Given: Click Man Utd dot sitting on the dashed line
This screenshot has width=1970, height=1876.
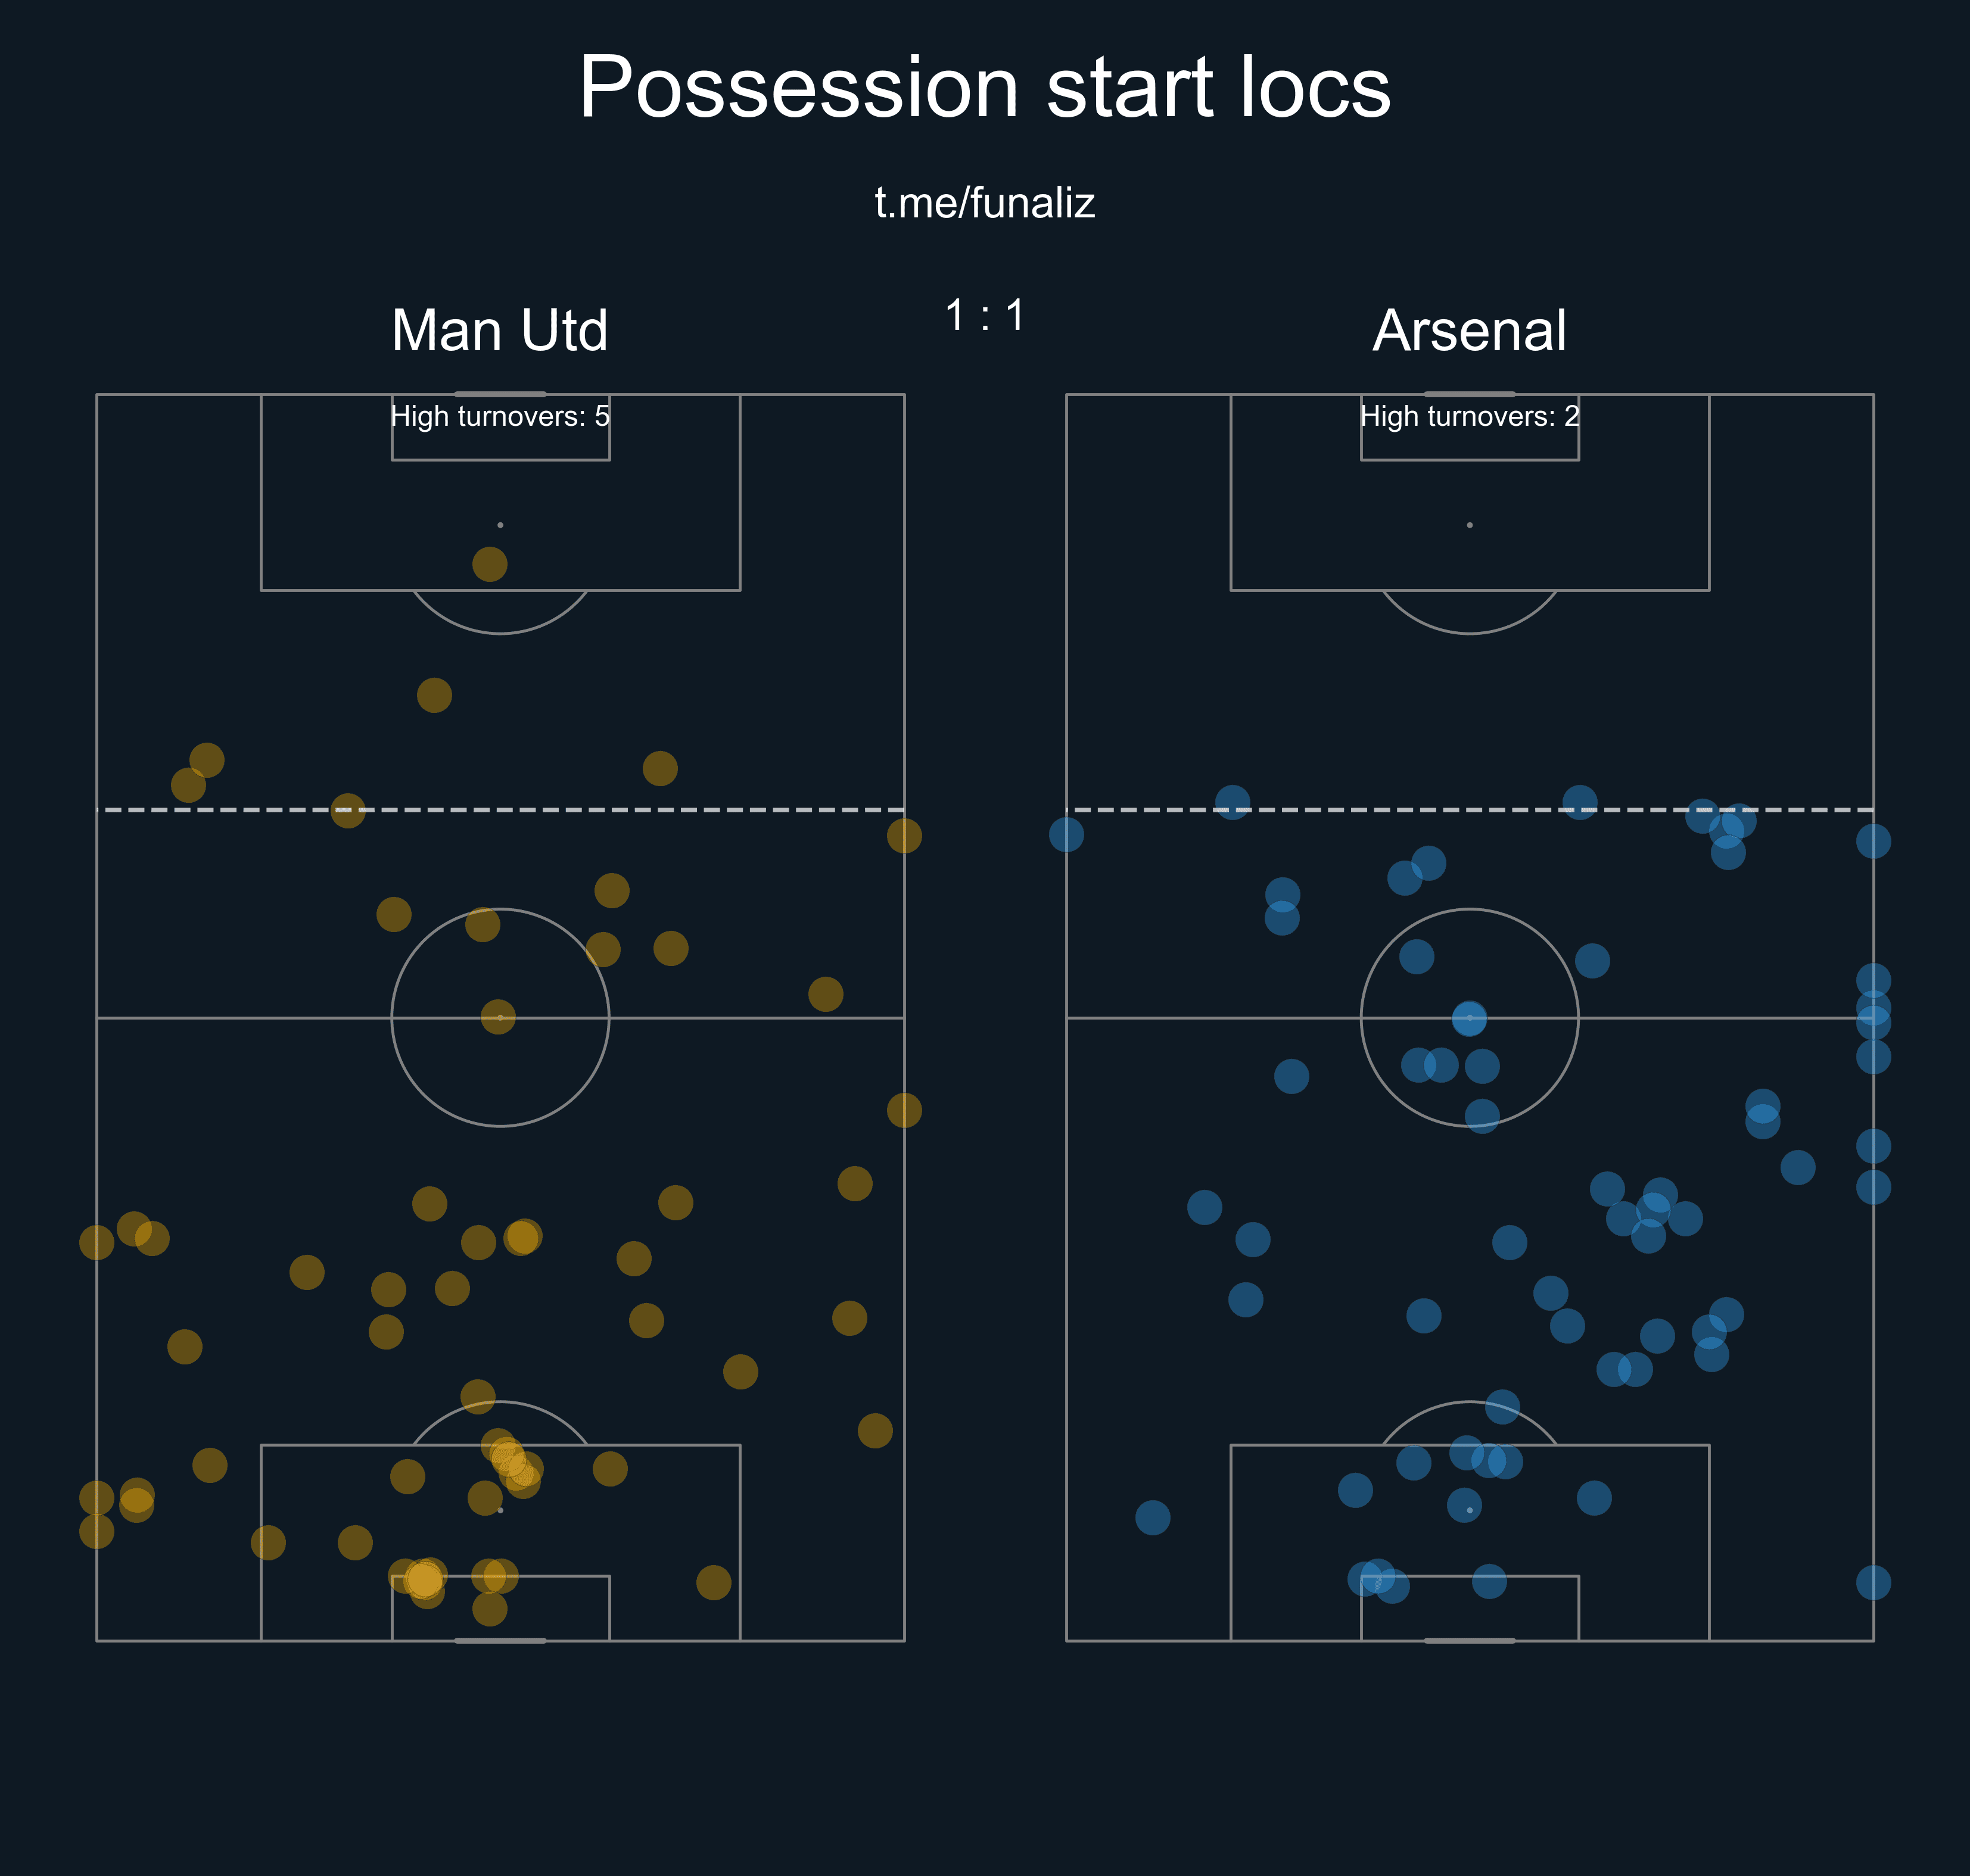Looking at the screenshot, I should click(347, 810).
